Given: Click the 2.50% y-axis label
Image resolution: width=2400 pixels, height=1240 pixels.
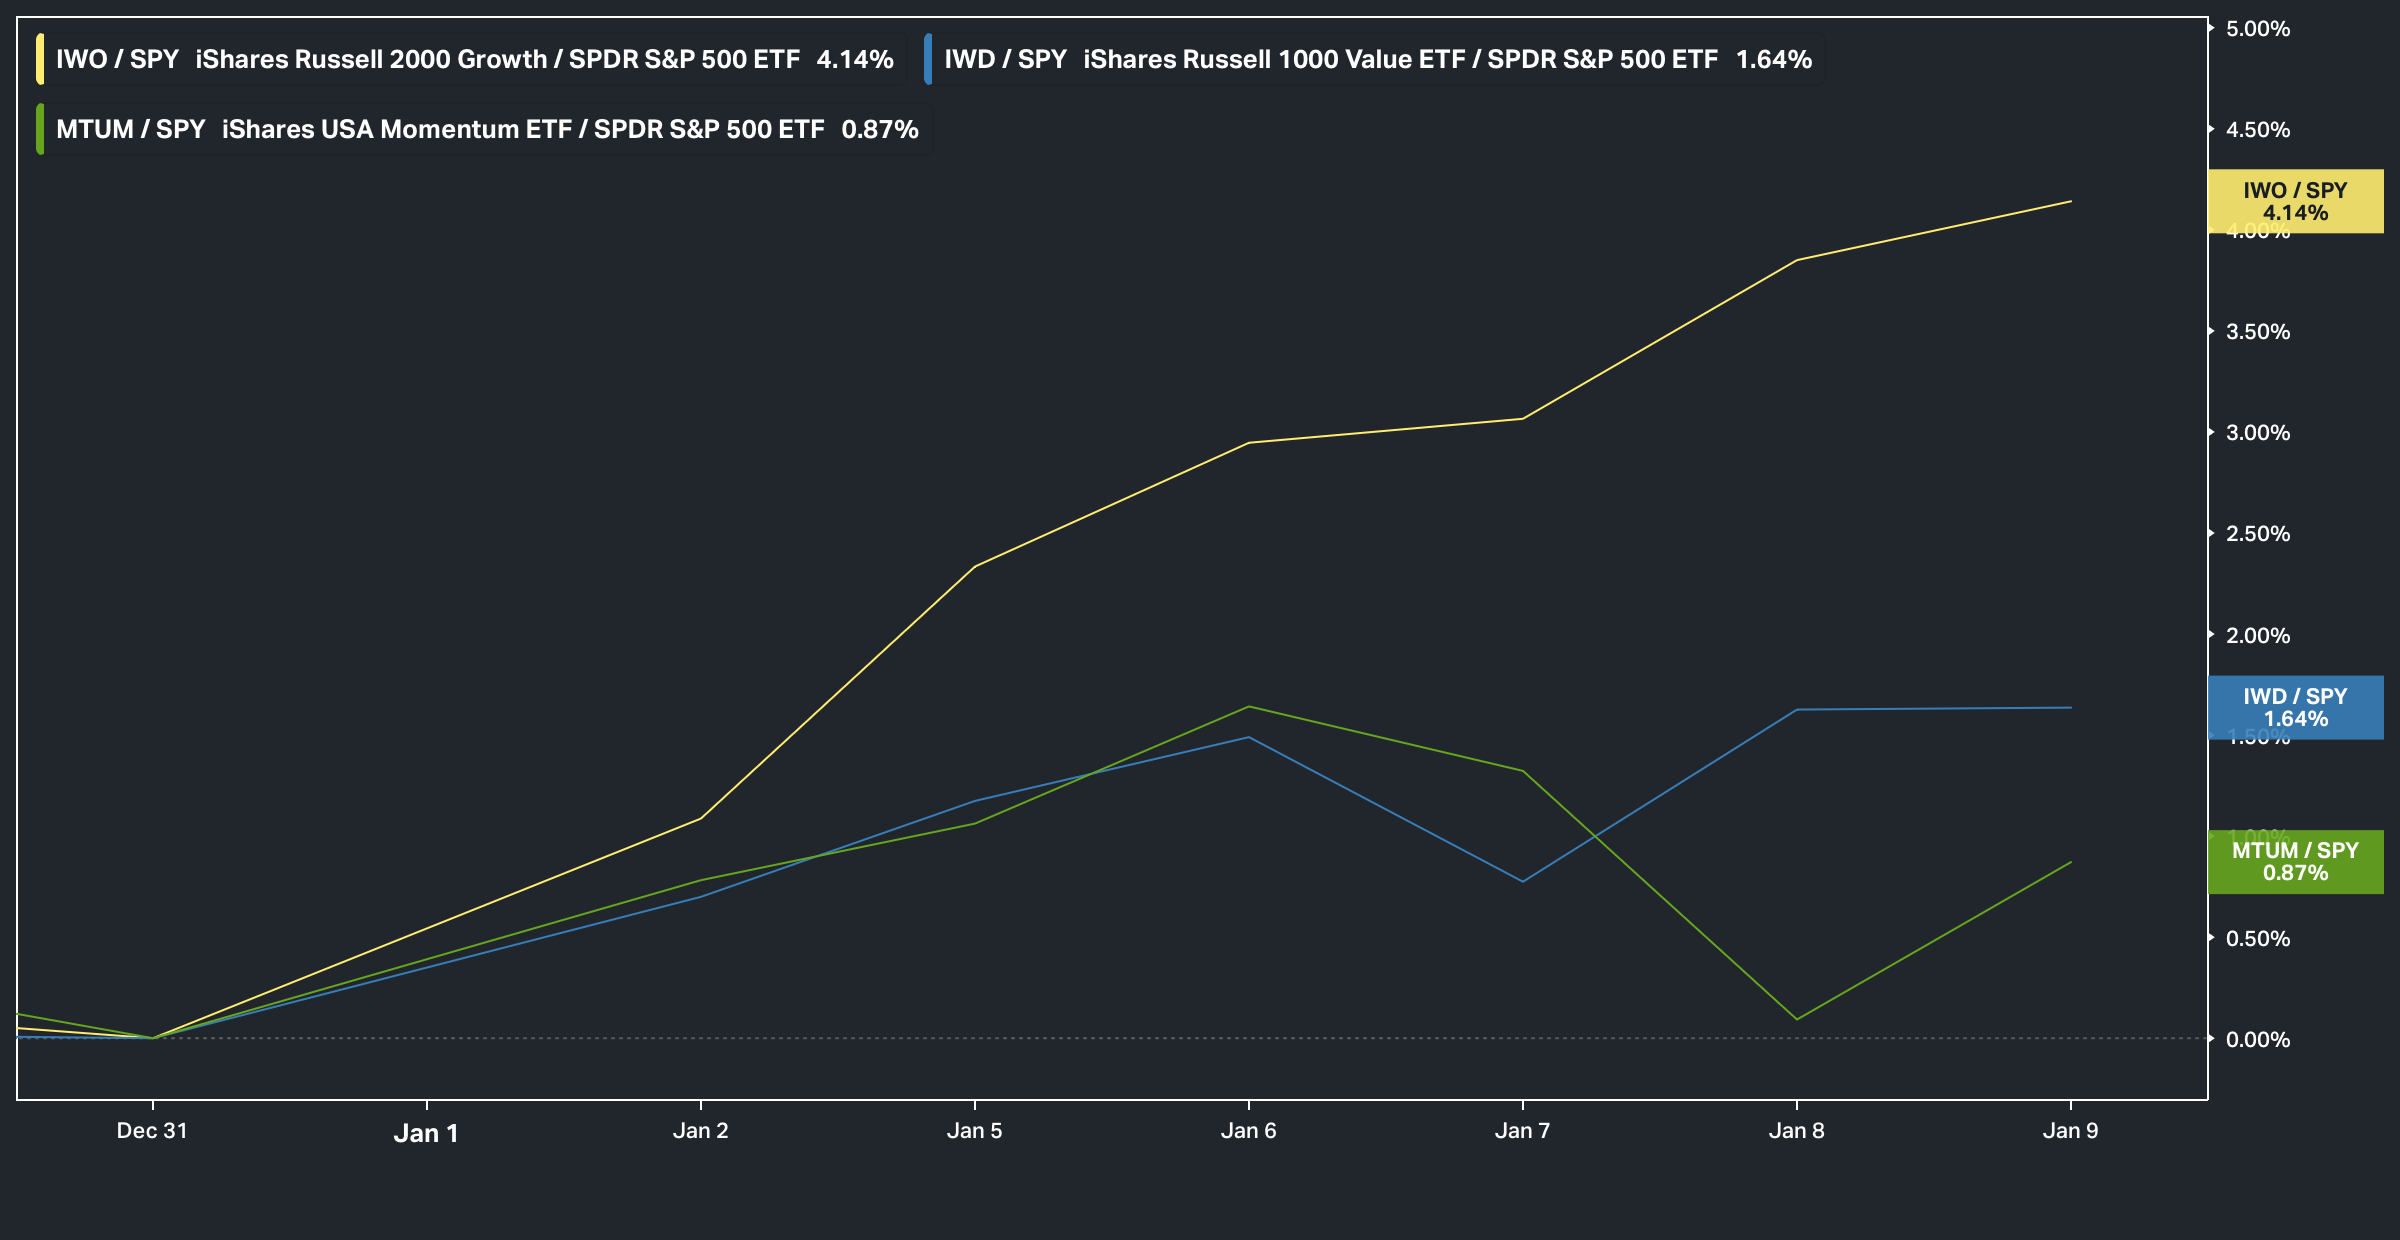Looking at the screenshot, I should (2258, 534).
